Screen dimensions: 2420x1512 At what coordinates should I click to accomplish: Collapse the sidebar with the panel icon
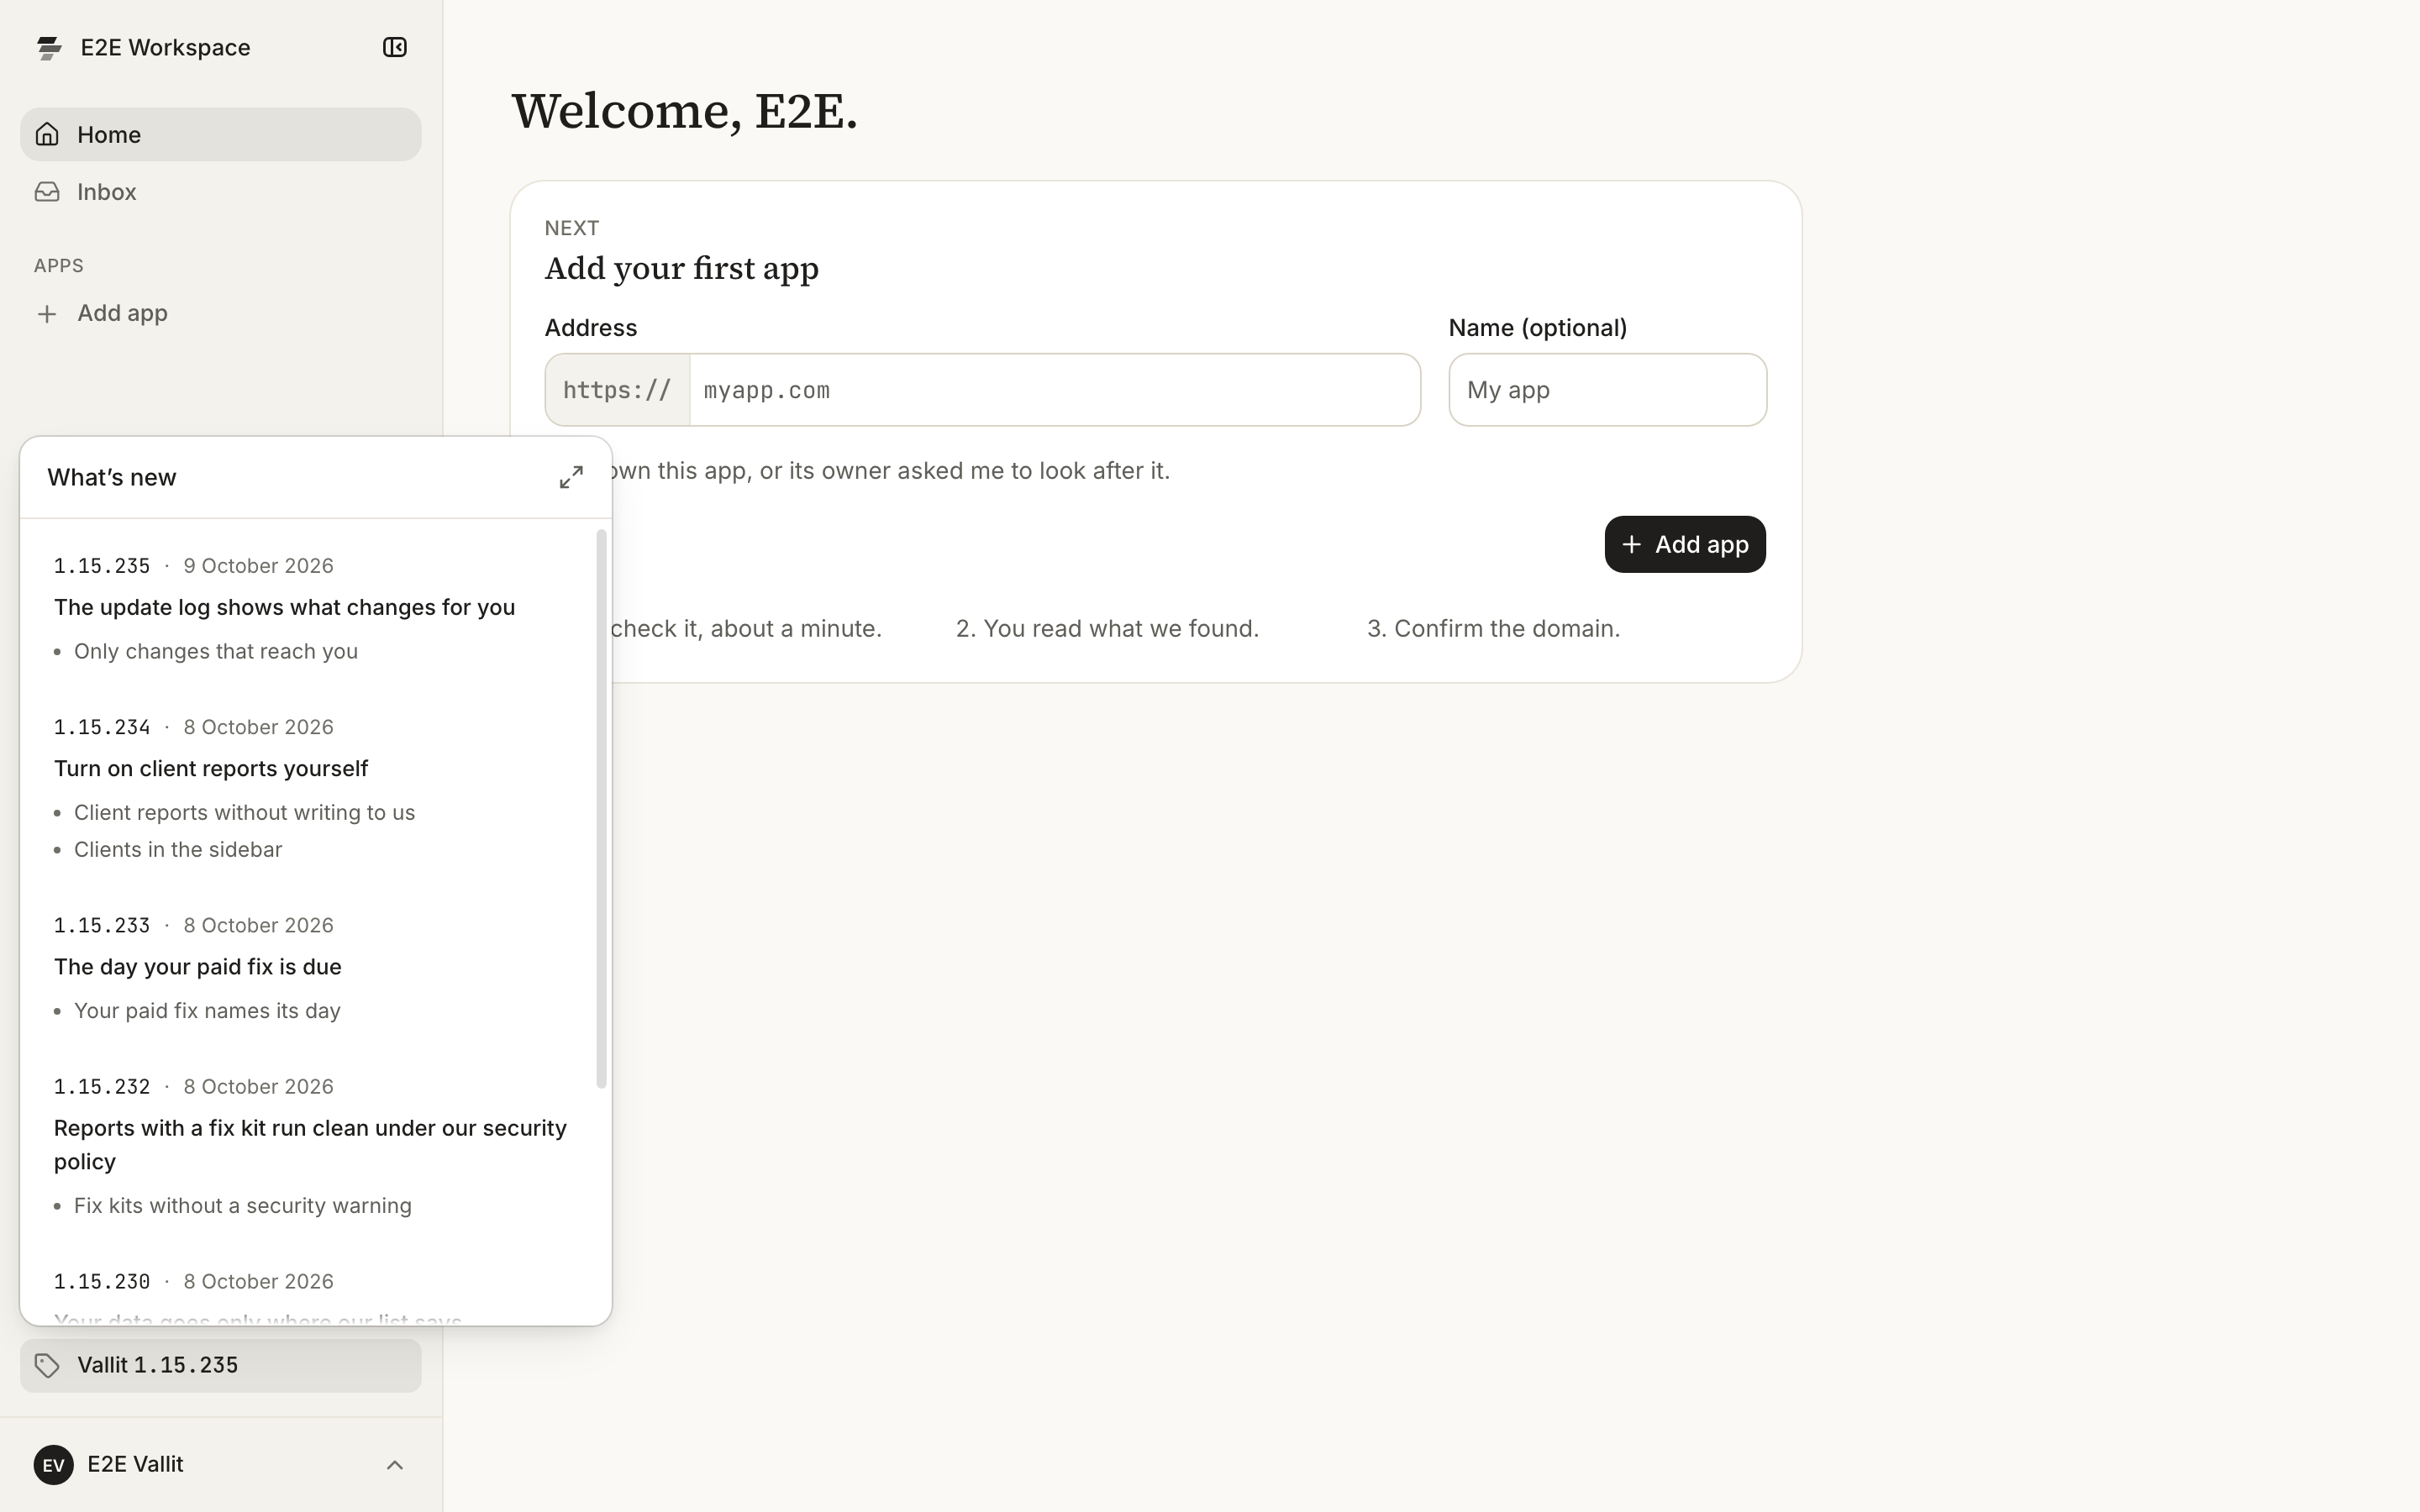pyautogui.click(x=395, y=47)
